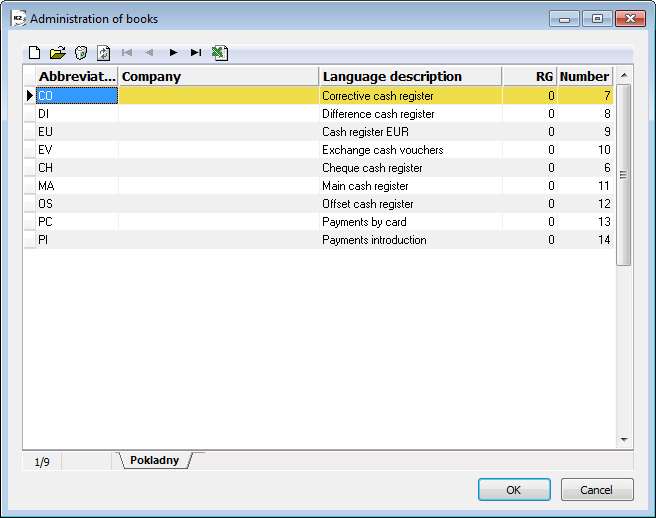Click 'Exchange cash vouchers' description
Image resolution: width=656 pixels, height=518 pixels.
click(382, 150)
